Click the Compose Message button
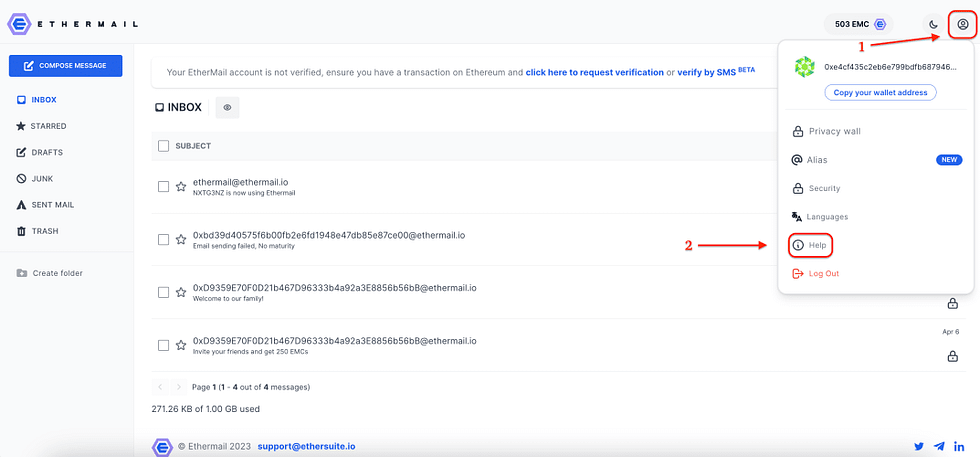980x457 pixels. (66, 66)
